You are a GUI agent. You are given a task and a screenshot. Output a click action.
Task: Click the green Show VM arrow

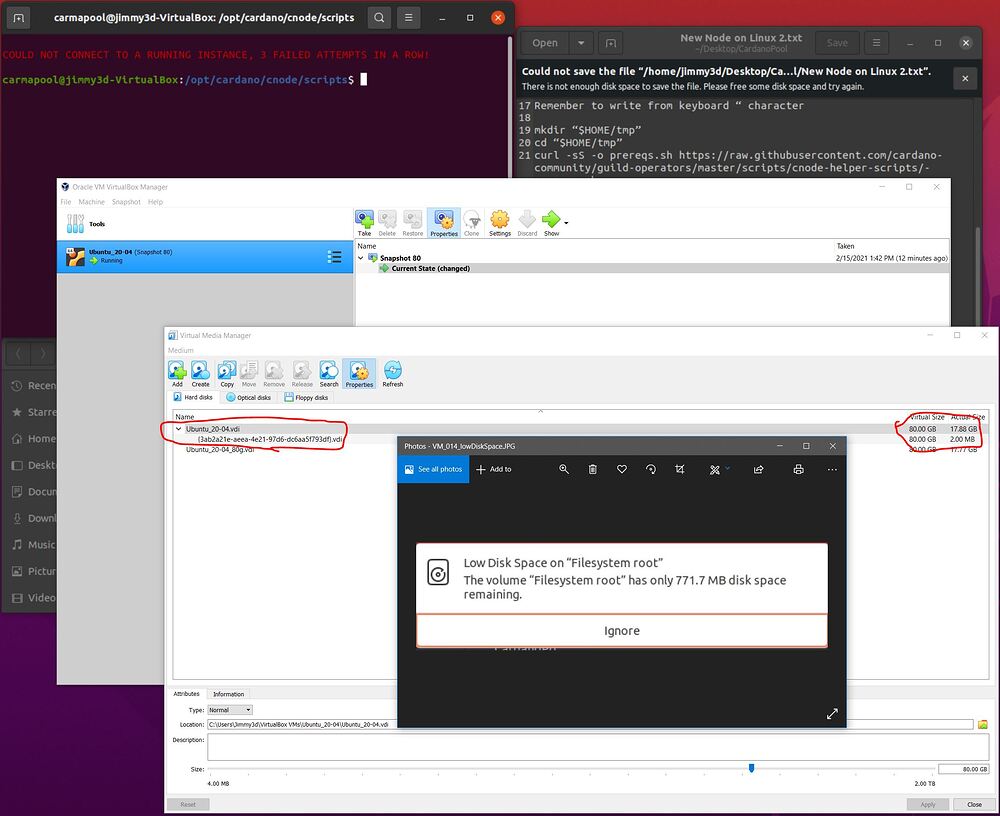click(551, 223)
